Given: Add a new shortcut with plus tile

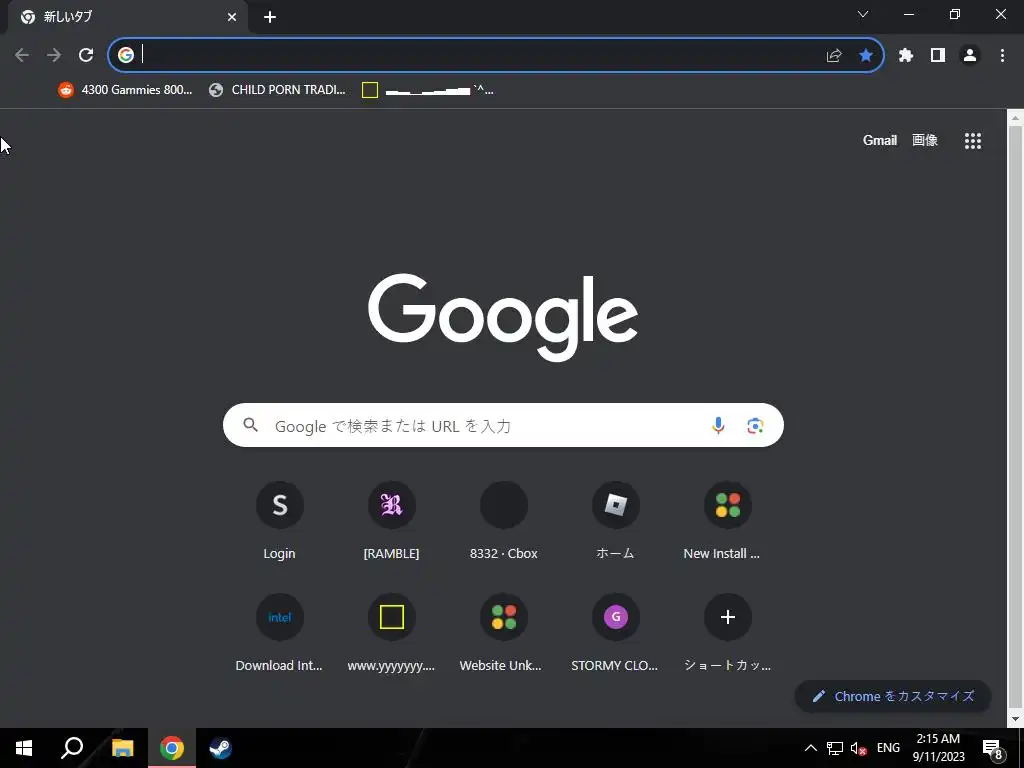Looking at the screenshot, I should [728, 633].
